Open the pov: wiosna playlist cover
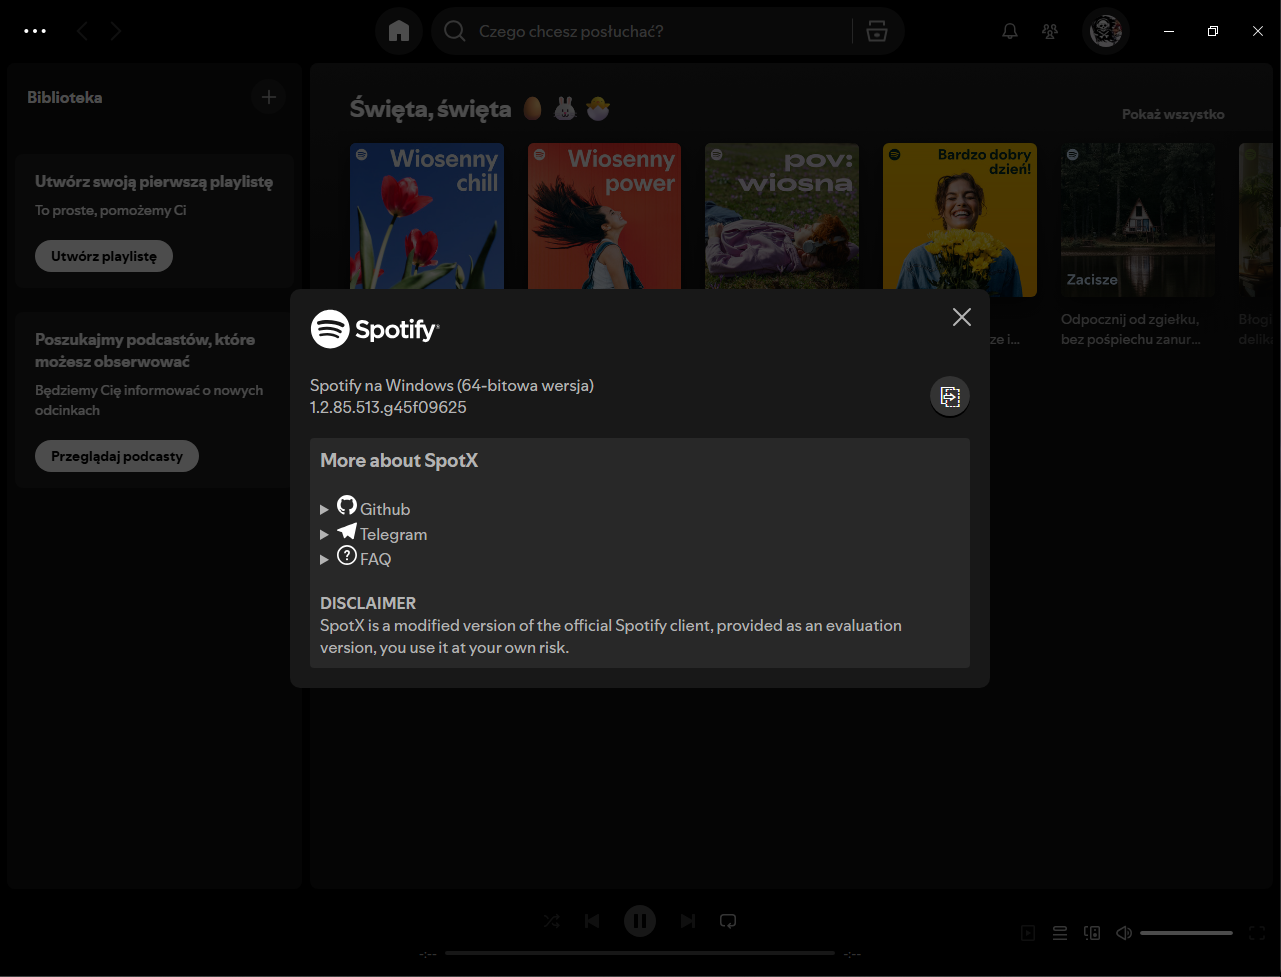The height and width of the screenshot is (977, 1281). [x=782, y=220]
